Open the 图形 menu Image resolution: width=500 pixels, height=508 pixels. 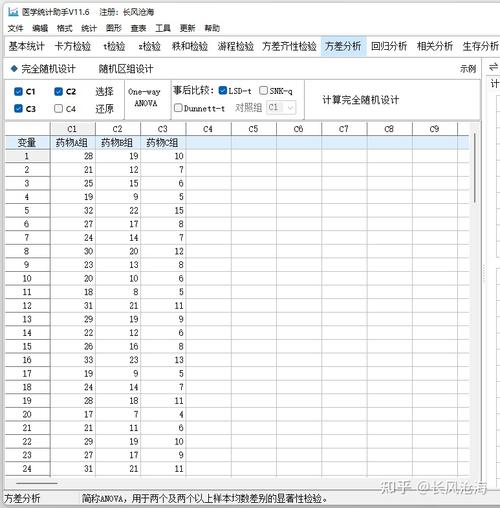coord(114,28)
